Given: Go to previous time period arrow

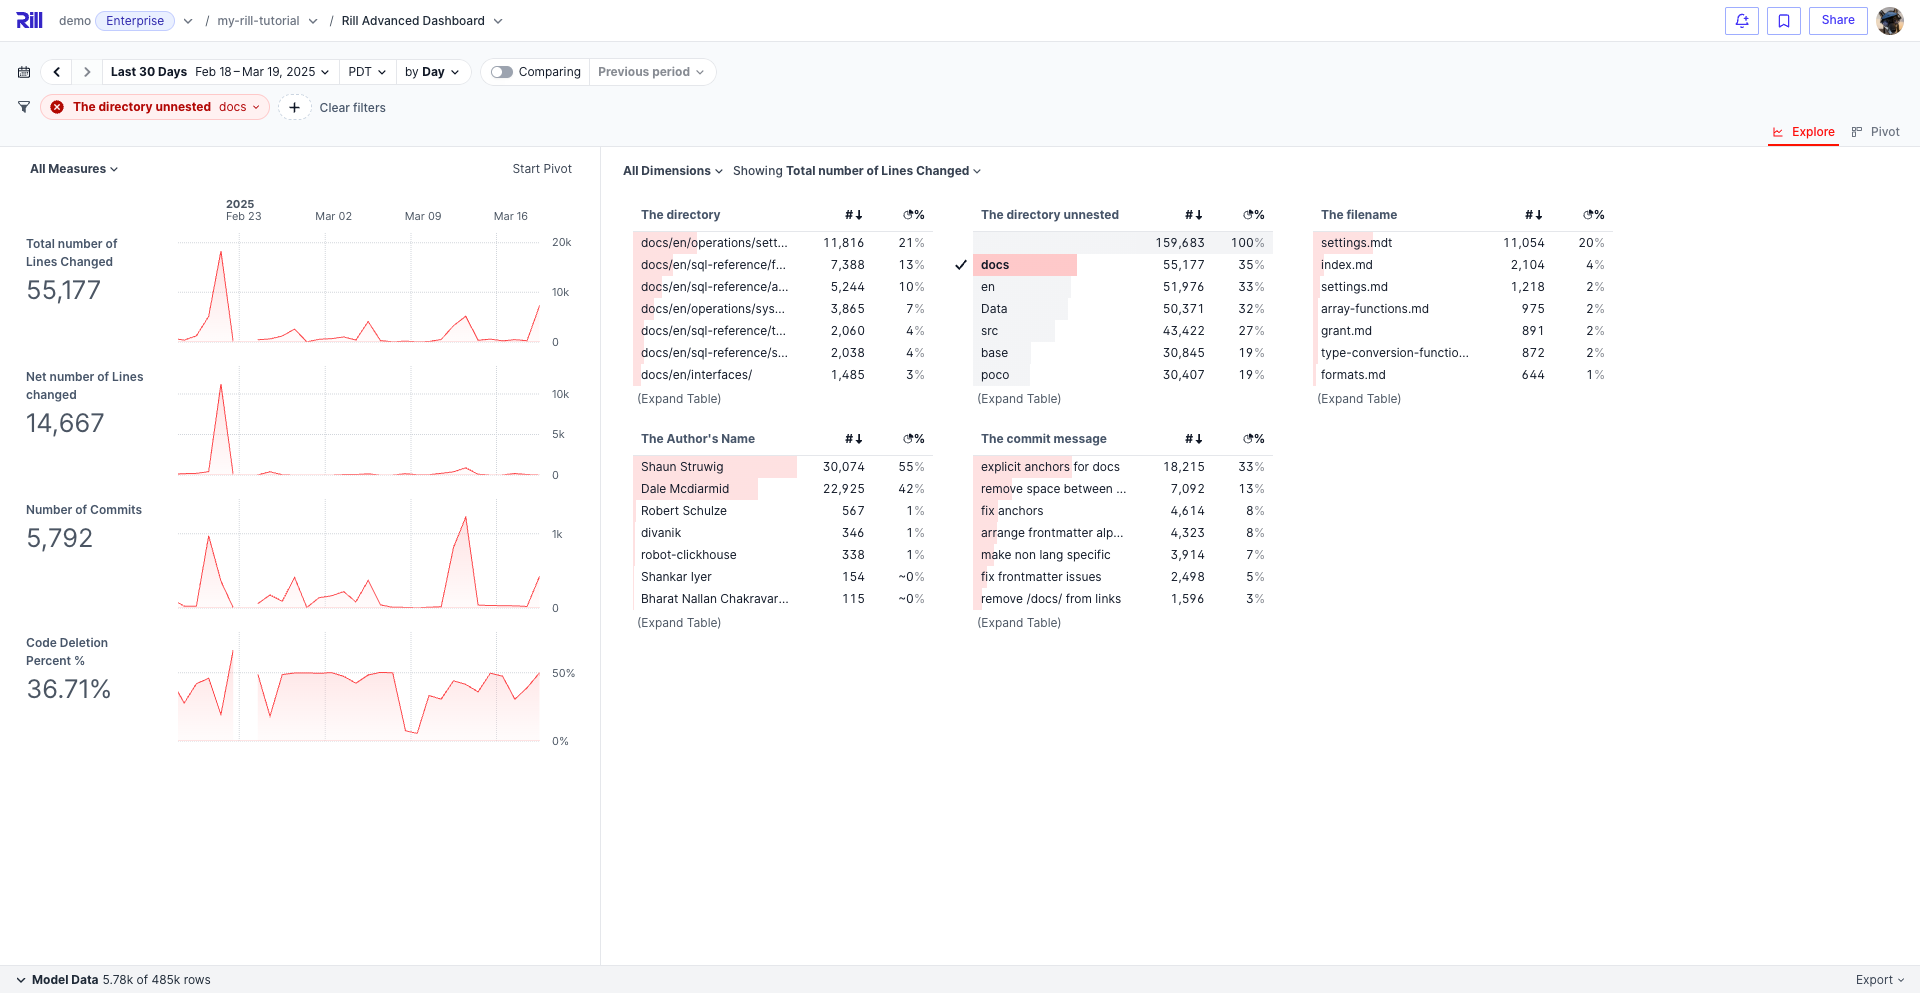Looking at the screenshot, I should [x=57, y=72].
